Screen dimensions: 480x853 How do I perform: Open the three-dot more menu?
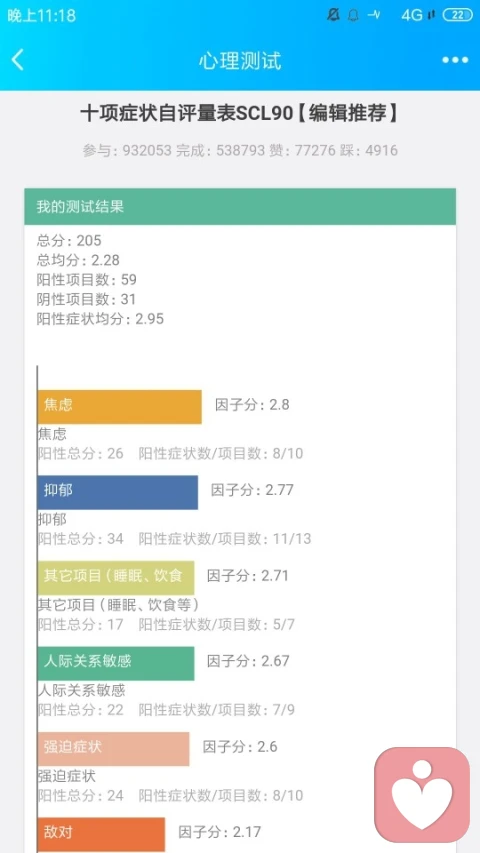(x=455, y=60)
